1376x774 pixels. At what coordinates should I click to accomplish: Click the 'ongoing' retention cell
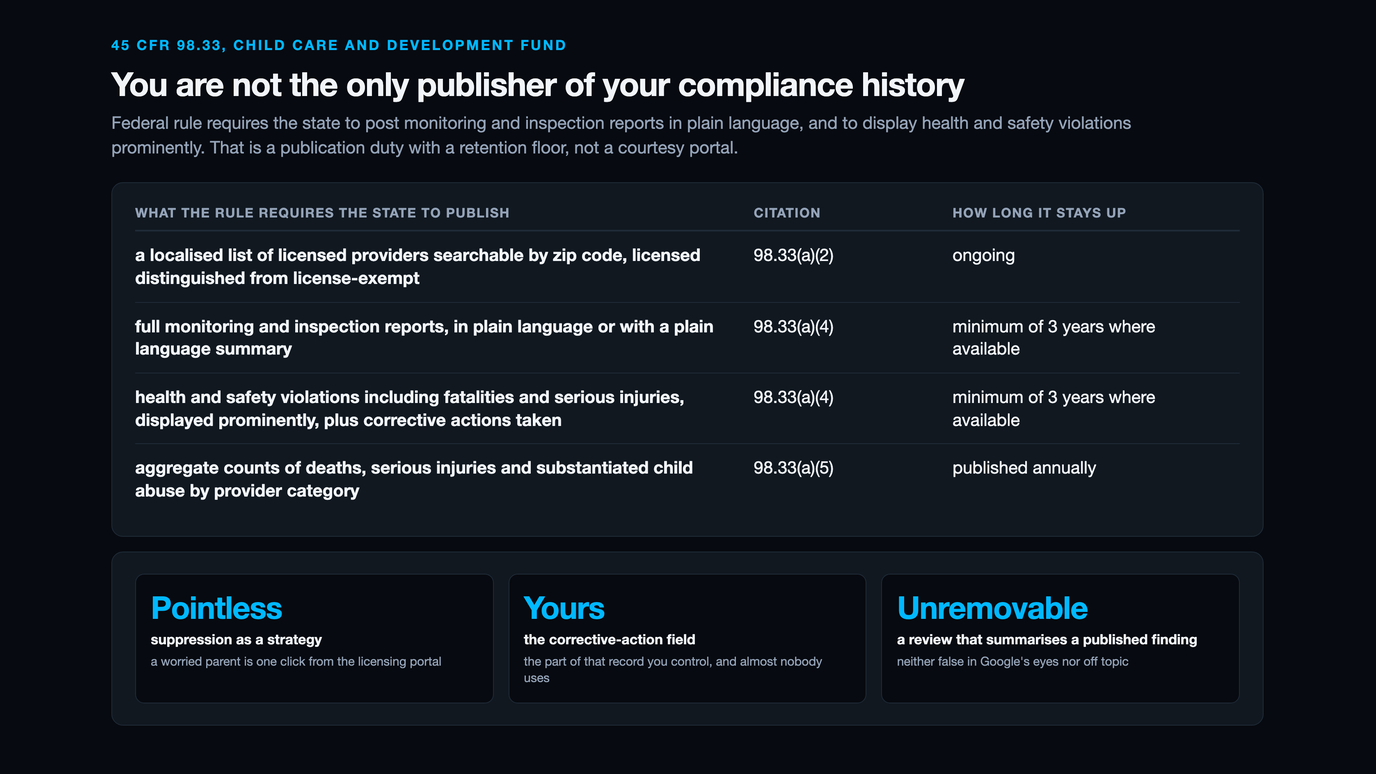[x=983, y=255]
